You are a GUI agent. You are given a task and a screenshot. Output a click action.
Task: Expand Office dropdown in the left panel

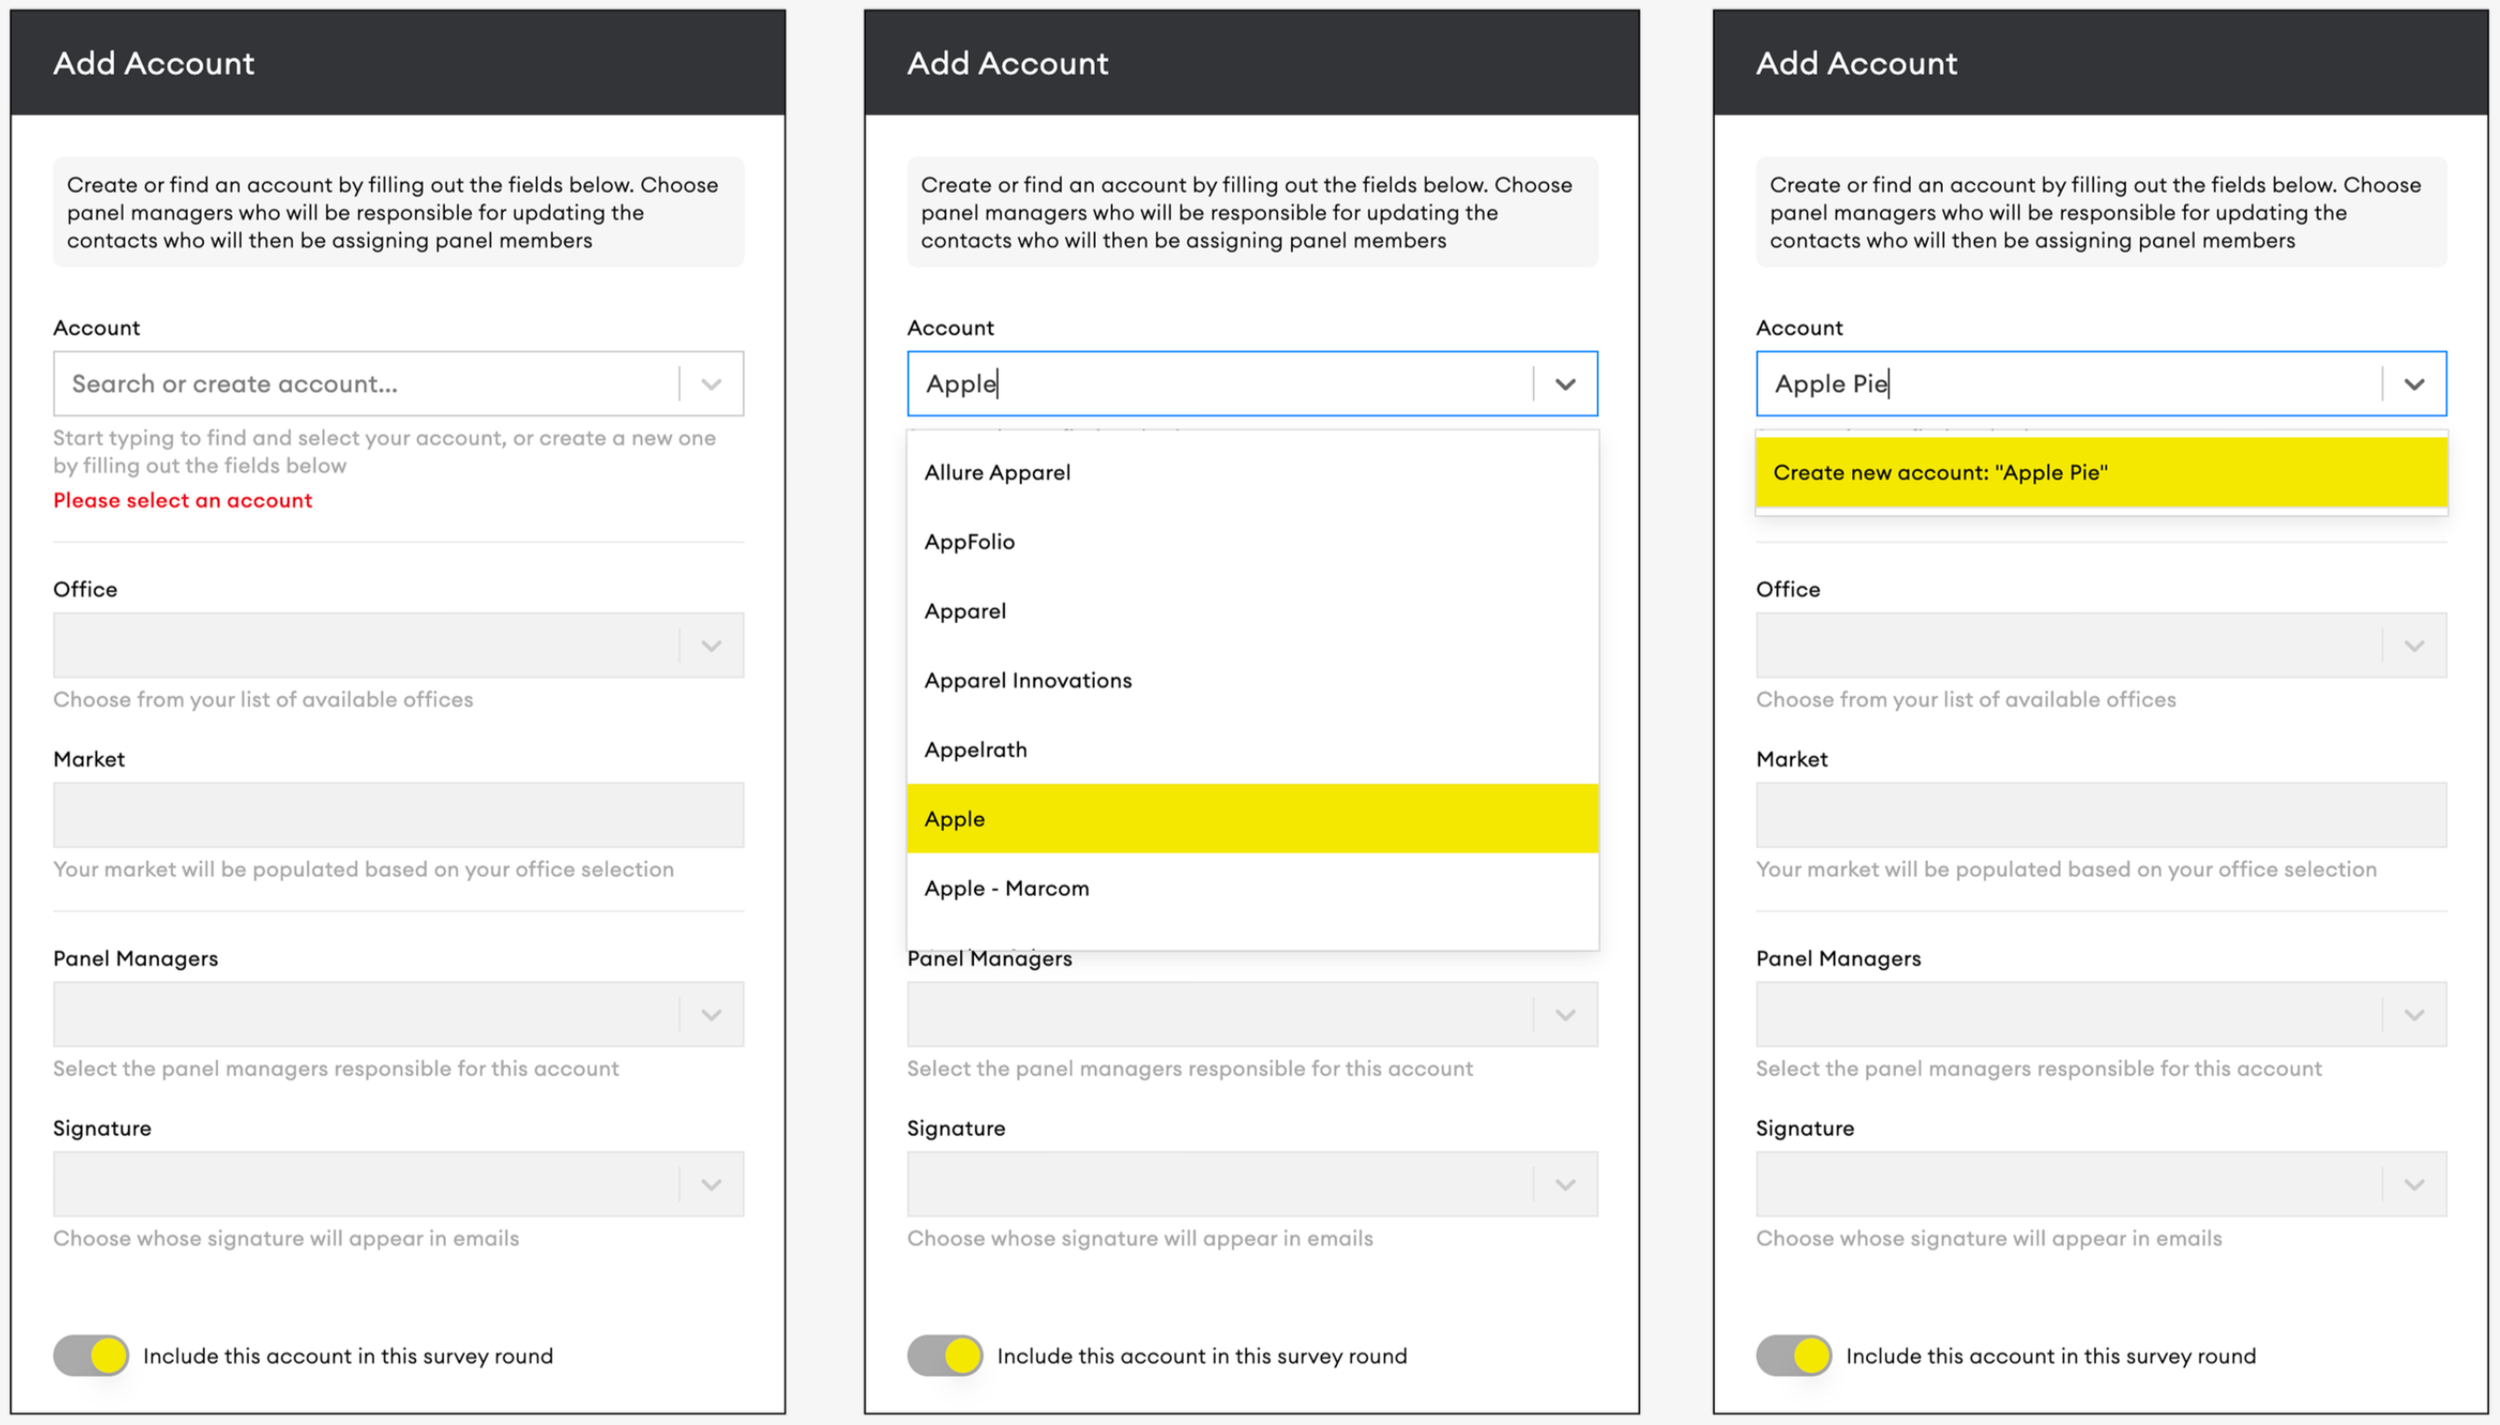(x=711, y=646)
